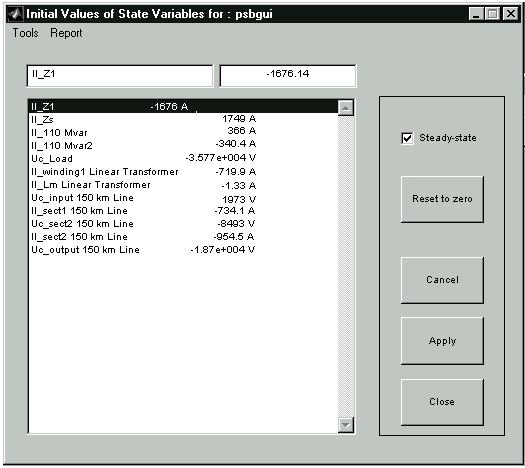This screenshot has width=525, height=468.
Task: Click the Il_Z1 variable name field
Action: tap(120, 76)
